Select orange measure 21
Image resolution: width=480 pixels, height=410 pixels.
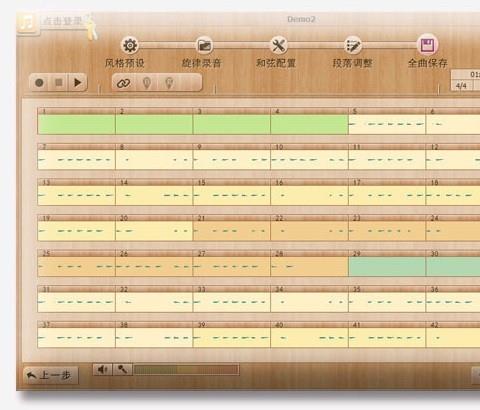(232, 231)
